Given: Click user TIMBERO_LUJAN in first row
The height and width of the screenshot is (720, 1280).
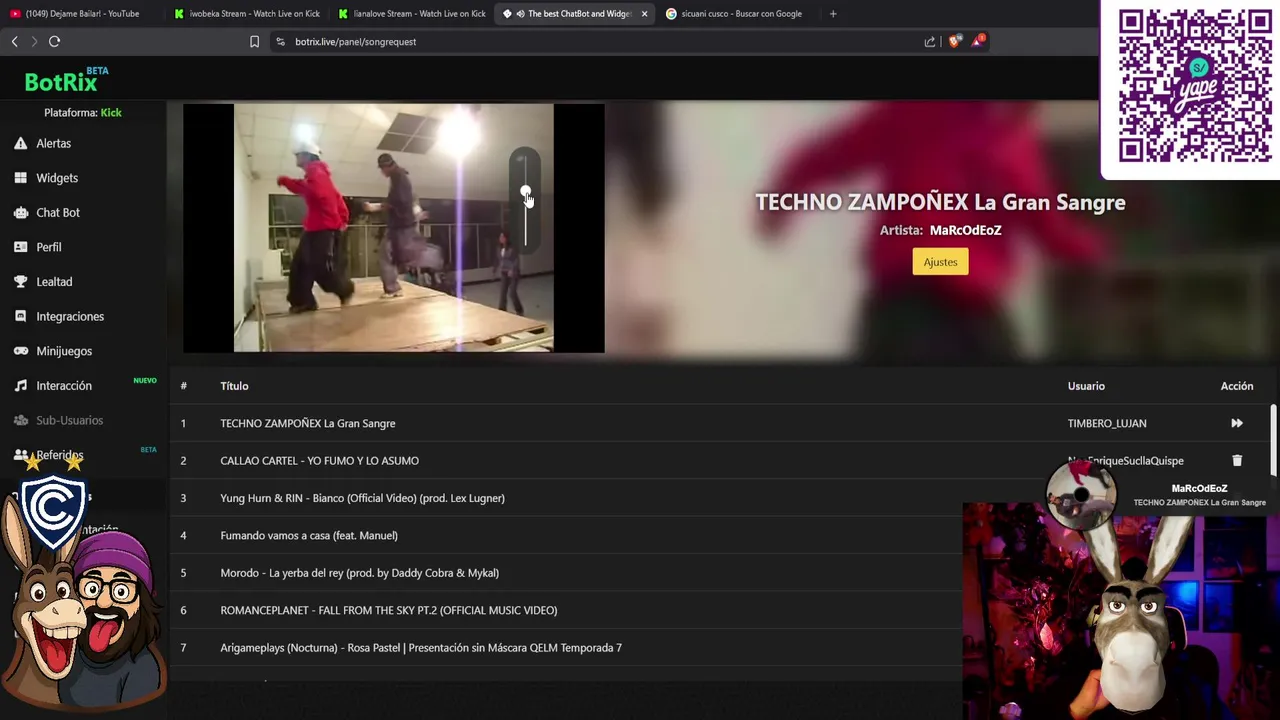Looking at the screenshot, I should (1107, 423).
